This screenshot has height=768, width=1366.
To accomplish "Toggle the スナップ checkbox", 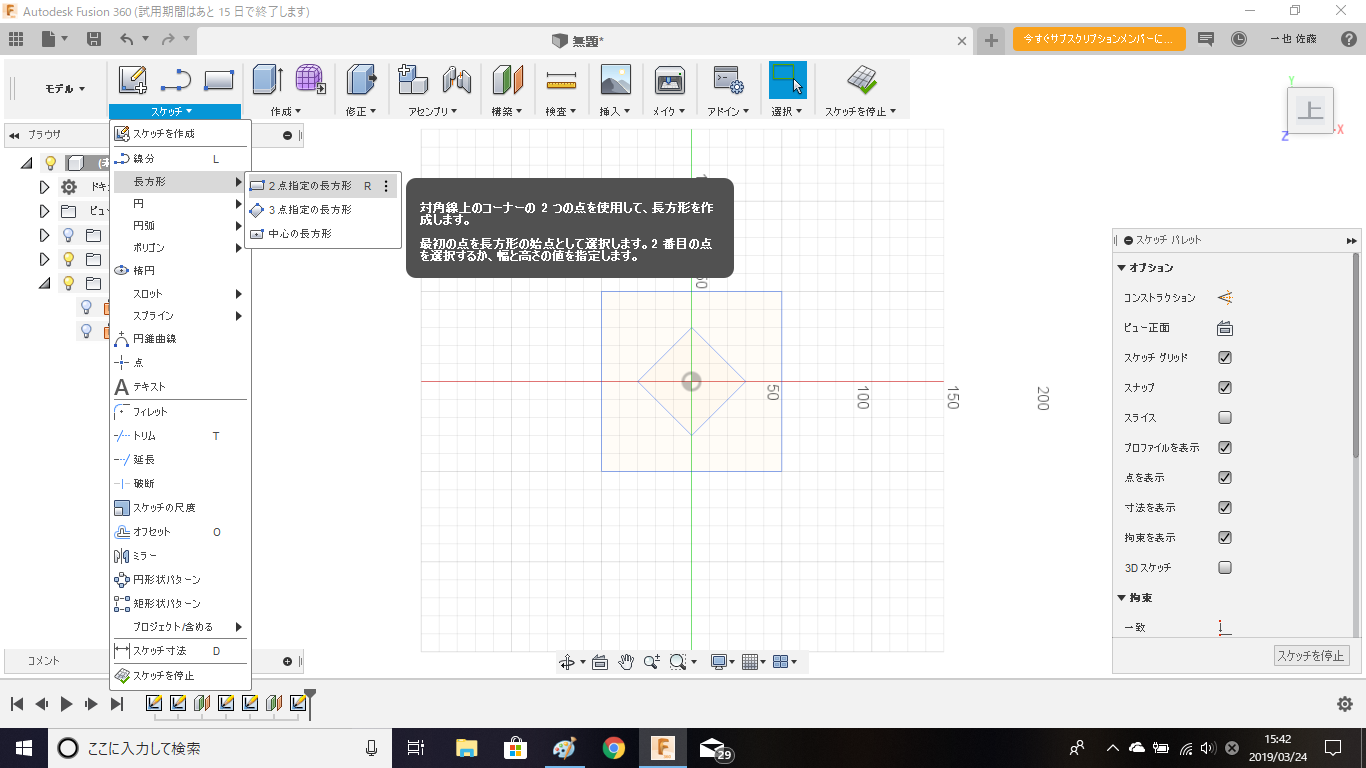I will point(1225,388).
